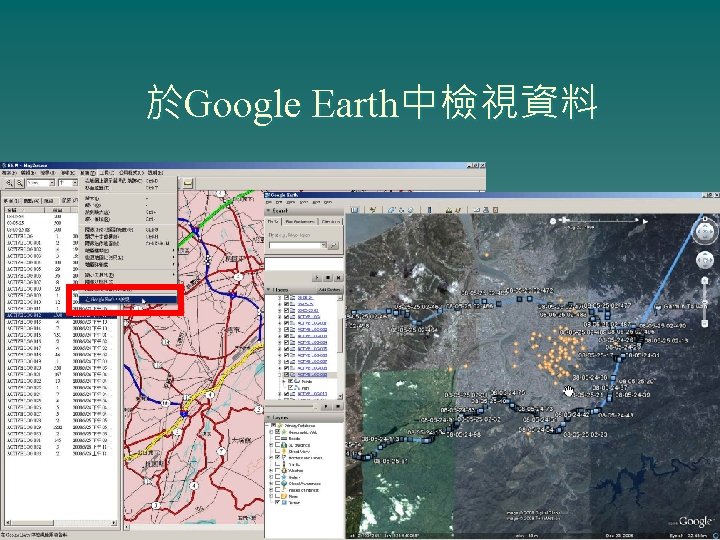
Task: Switch to the Directions tab
Action: click(x=331, y=221)
